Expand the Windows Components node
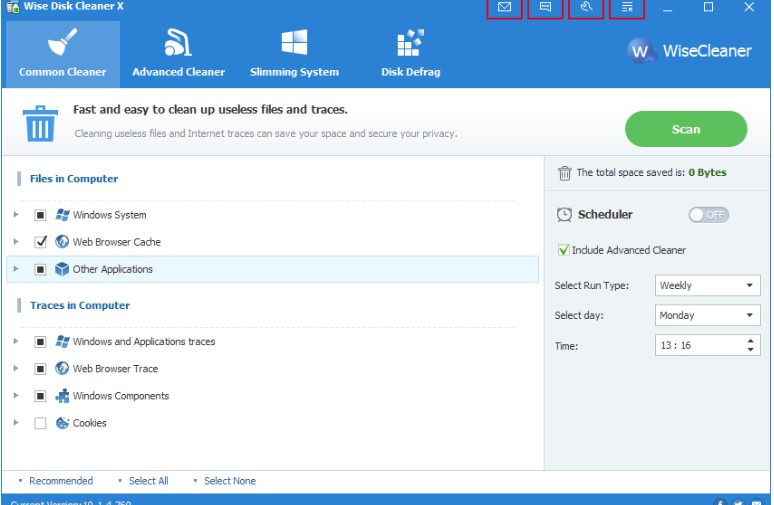Screen dimensions: 774x505 (16, 396)
